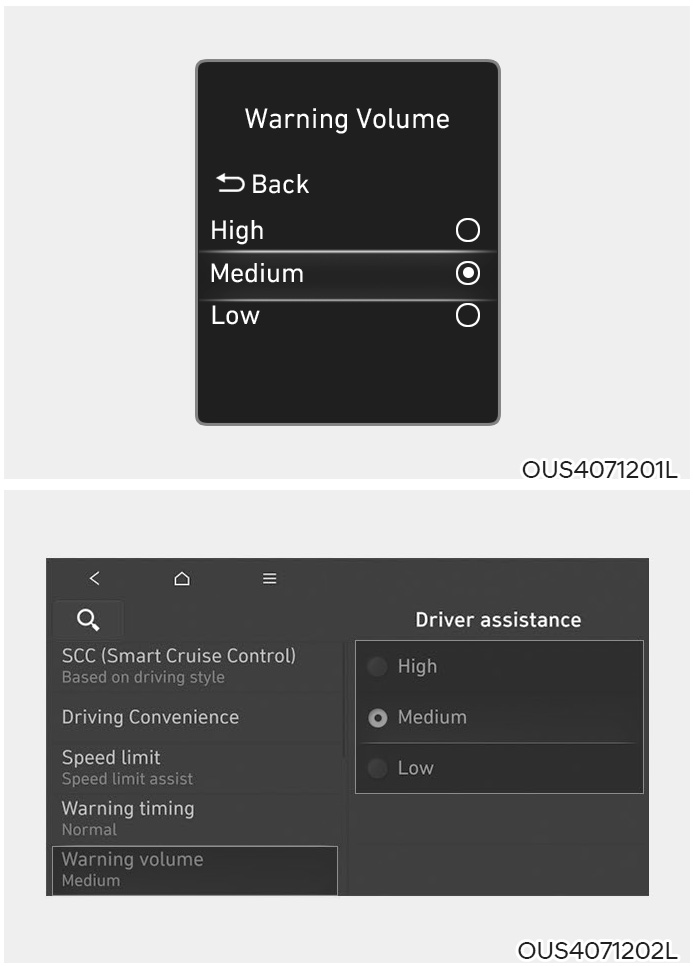Select the Warning volume menu item
The width and height of the screenshot is (693, 966).
pos(195,870)
